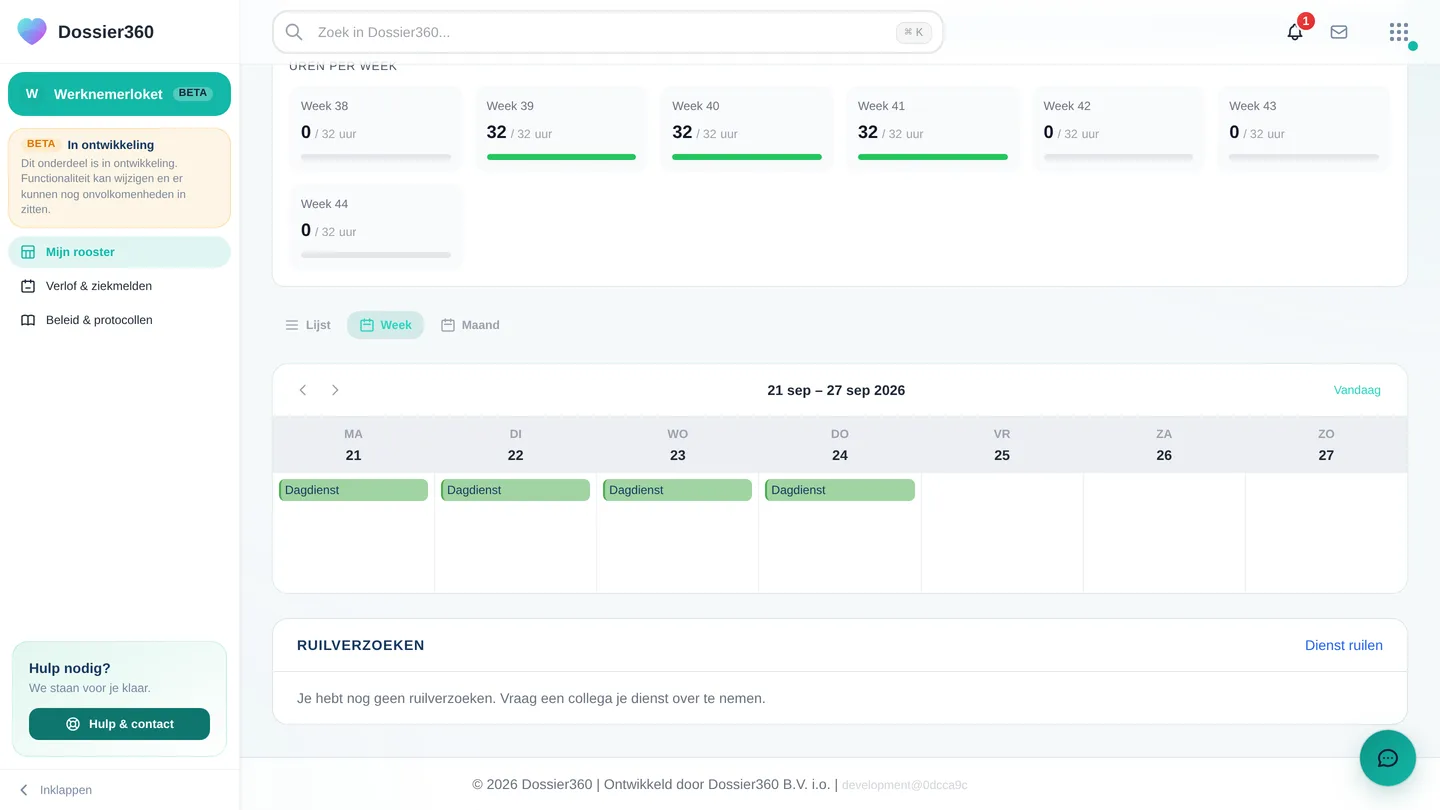This screenshot has width=1440, height=810.
Task: Click the ZA 26 day header
Action: 1164,445
